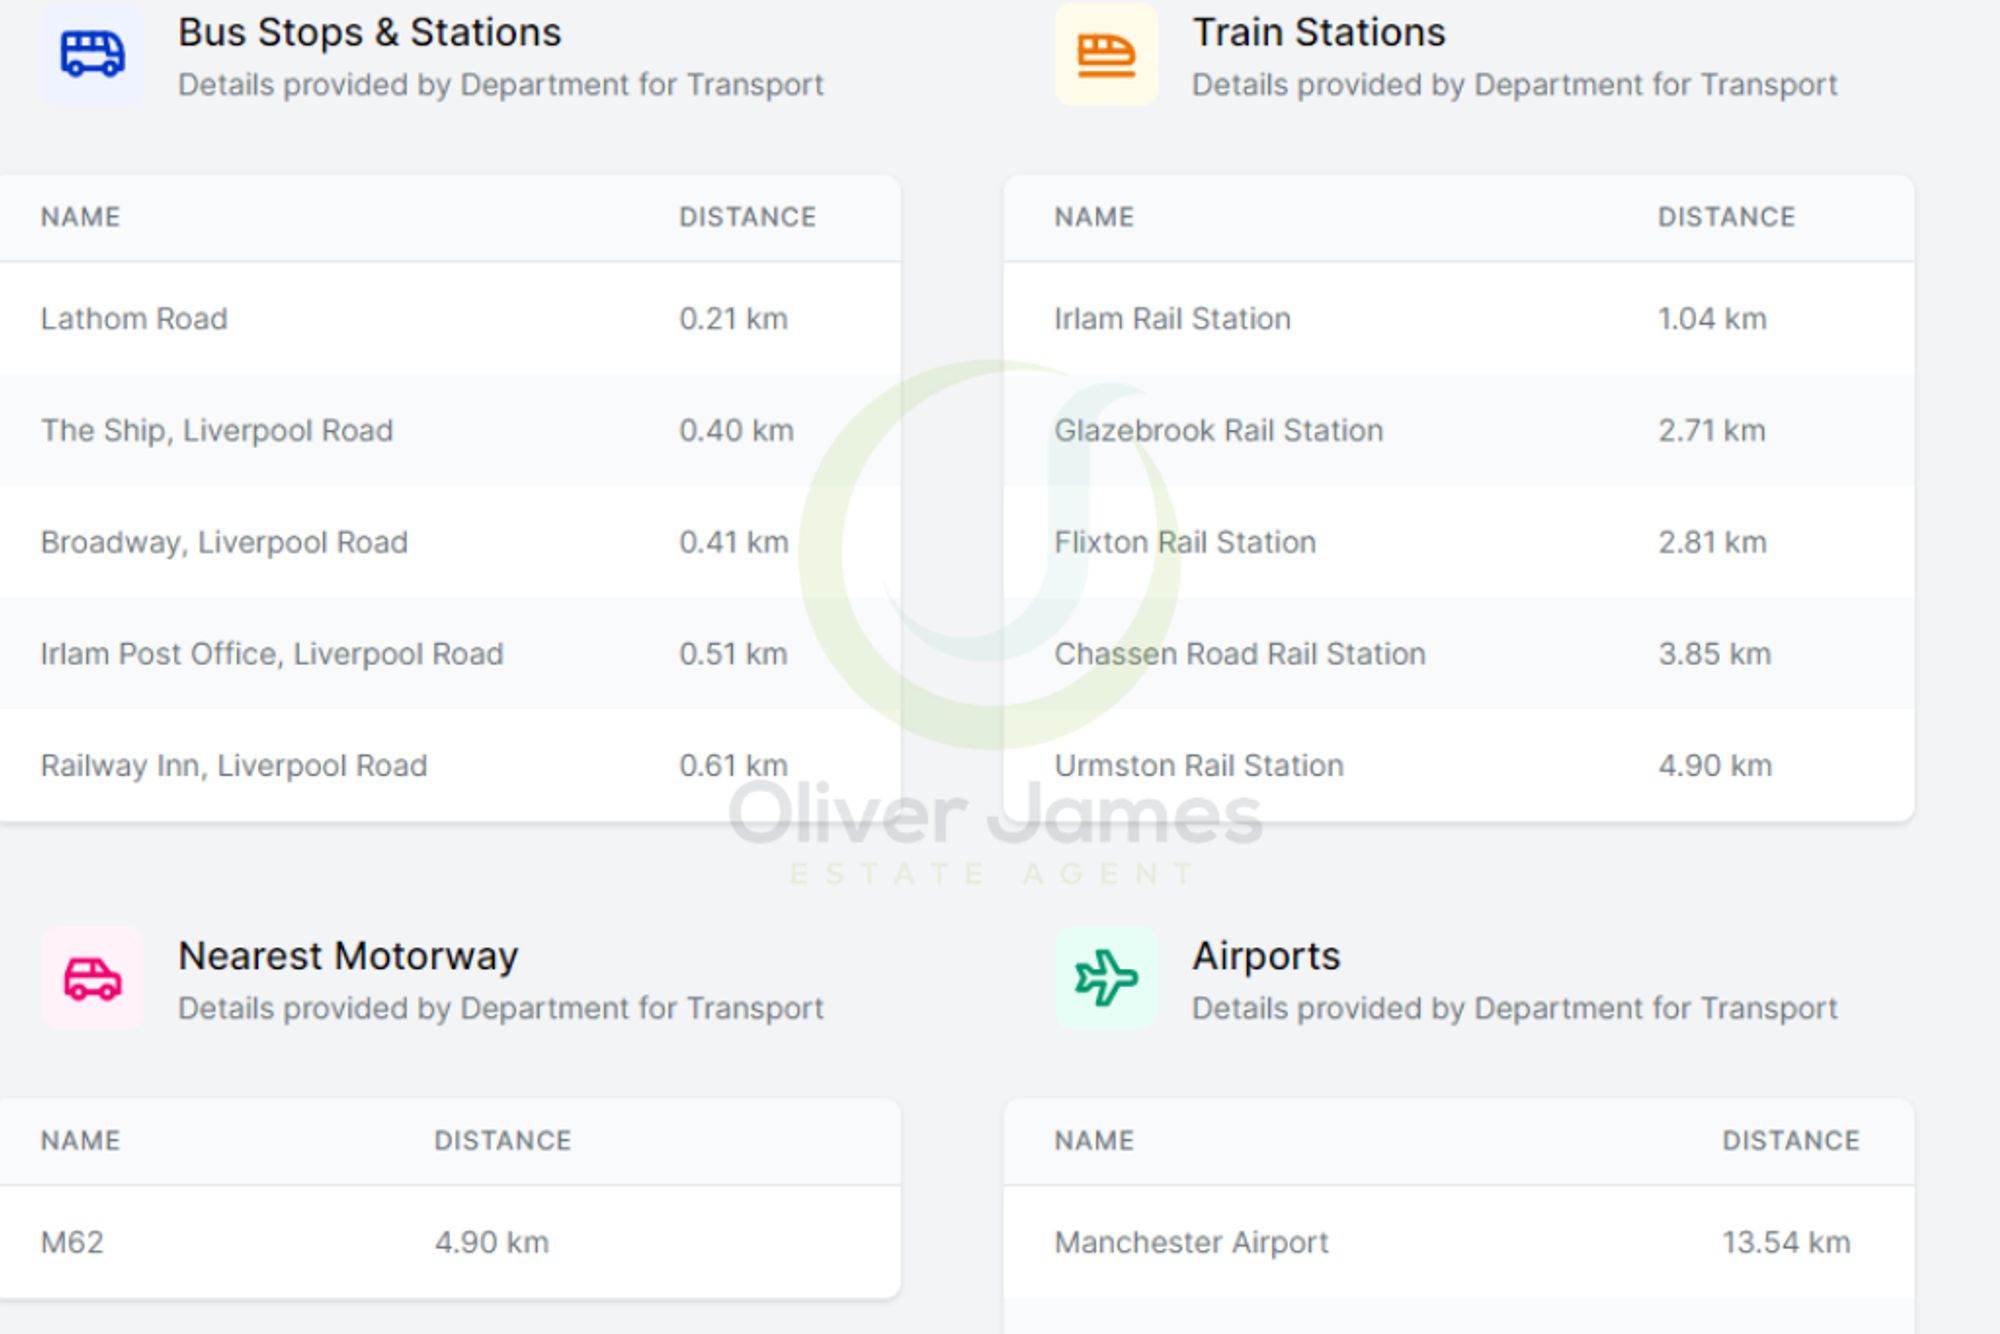Click Irlam Rail Station entry

[1172, 319]
